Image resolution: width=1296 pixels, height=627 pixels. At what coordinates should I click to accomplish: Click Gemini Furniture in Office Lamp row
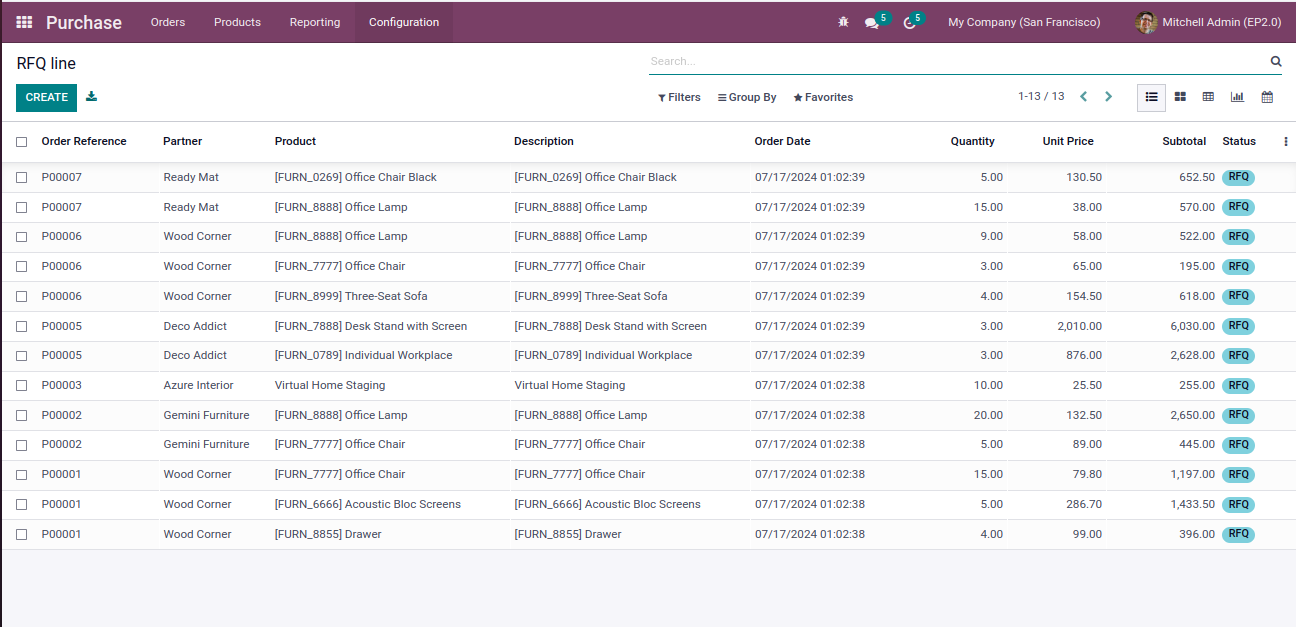click(206, 415)
